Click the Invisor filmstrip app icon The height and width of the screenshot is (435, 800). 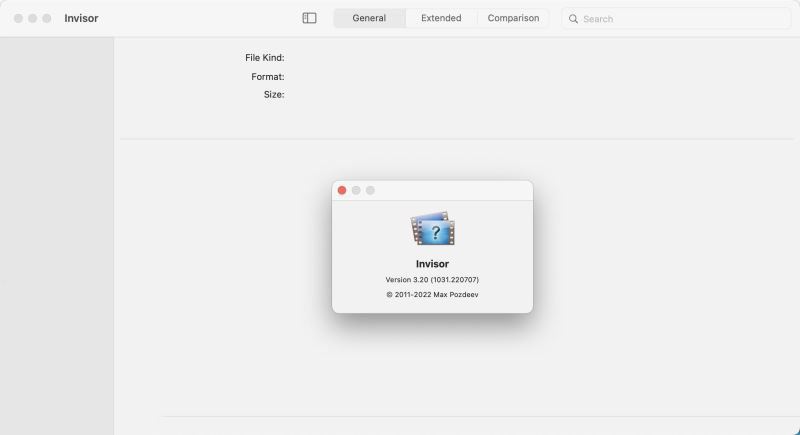(433, 228)
